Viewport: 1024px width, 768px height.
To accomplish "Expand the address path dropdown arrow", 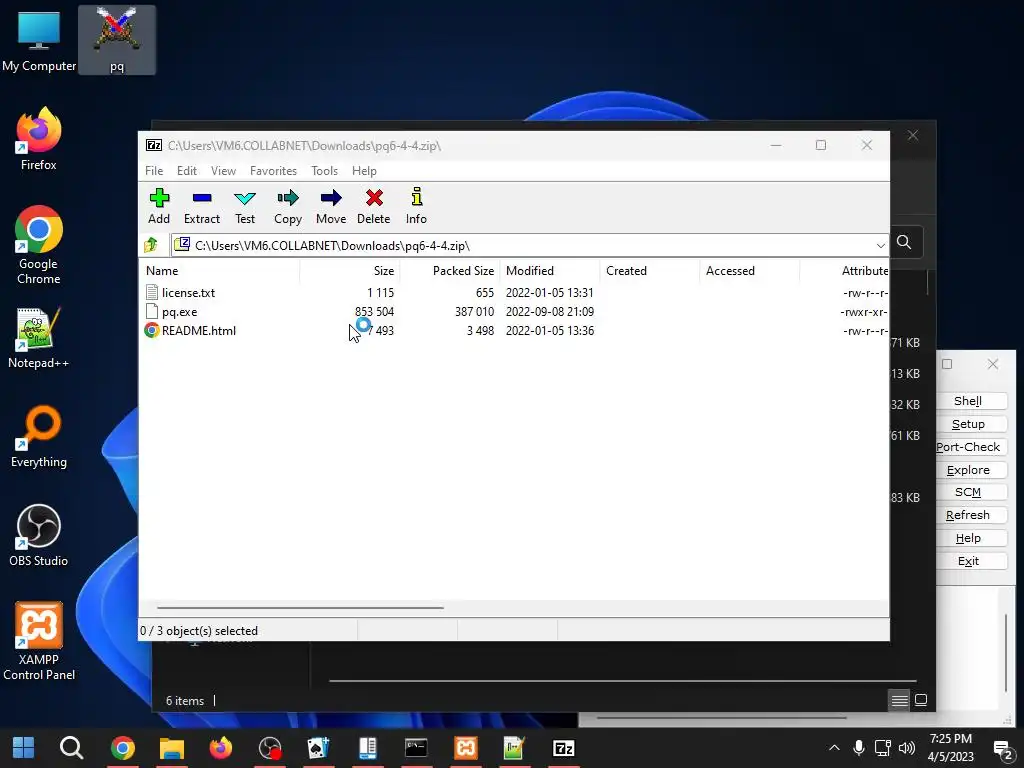I will click(880, 246).
